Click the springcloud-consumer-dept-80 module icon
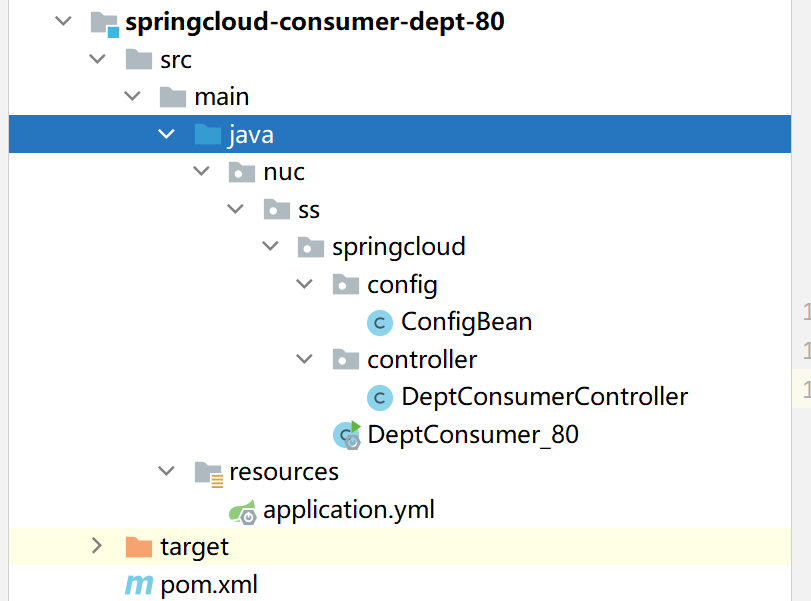Viewport: 811px width, 601px height. pyautogui.click(x=105, y=24)
